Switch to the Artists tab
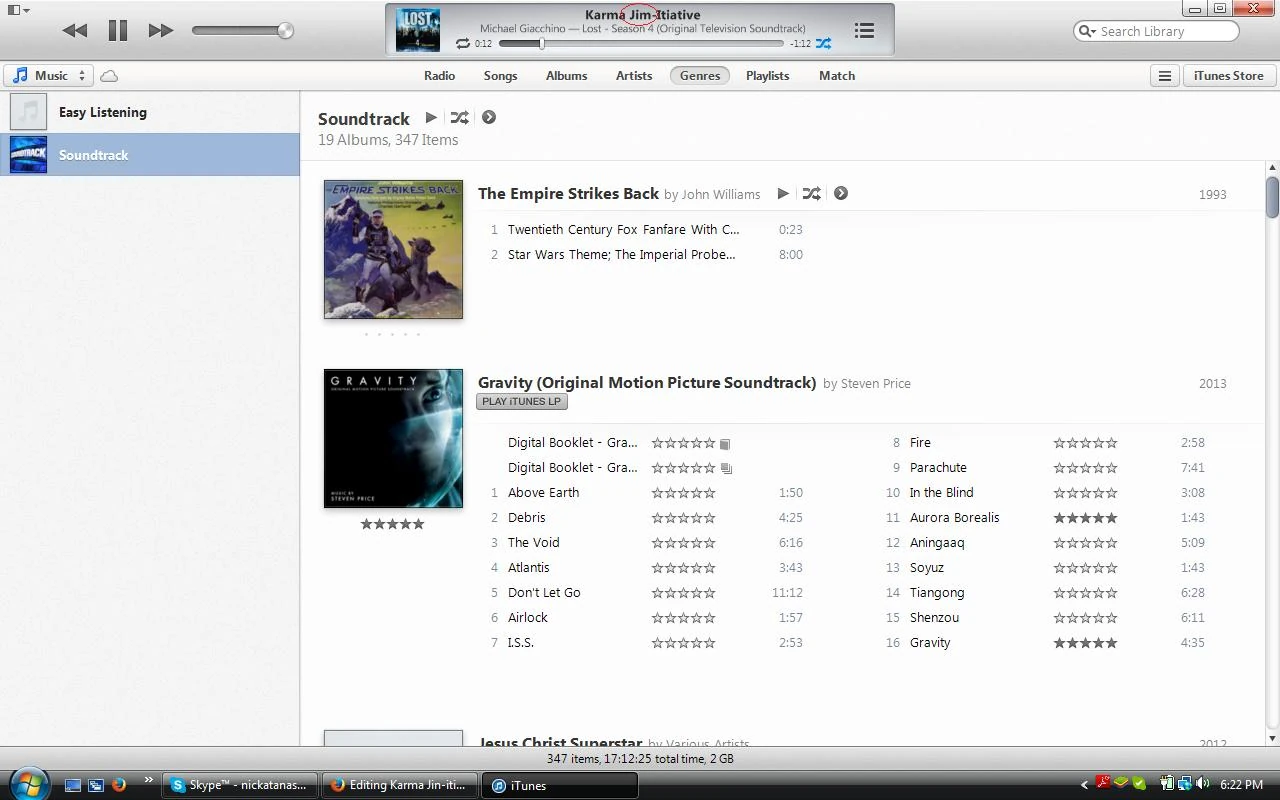1280x800 pixels. [x=634, y=76]
